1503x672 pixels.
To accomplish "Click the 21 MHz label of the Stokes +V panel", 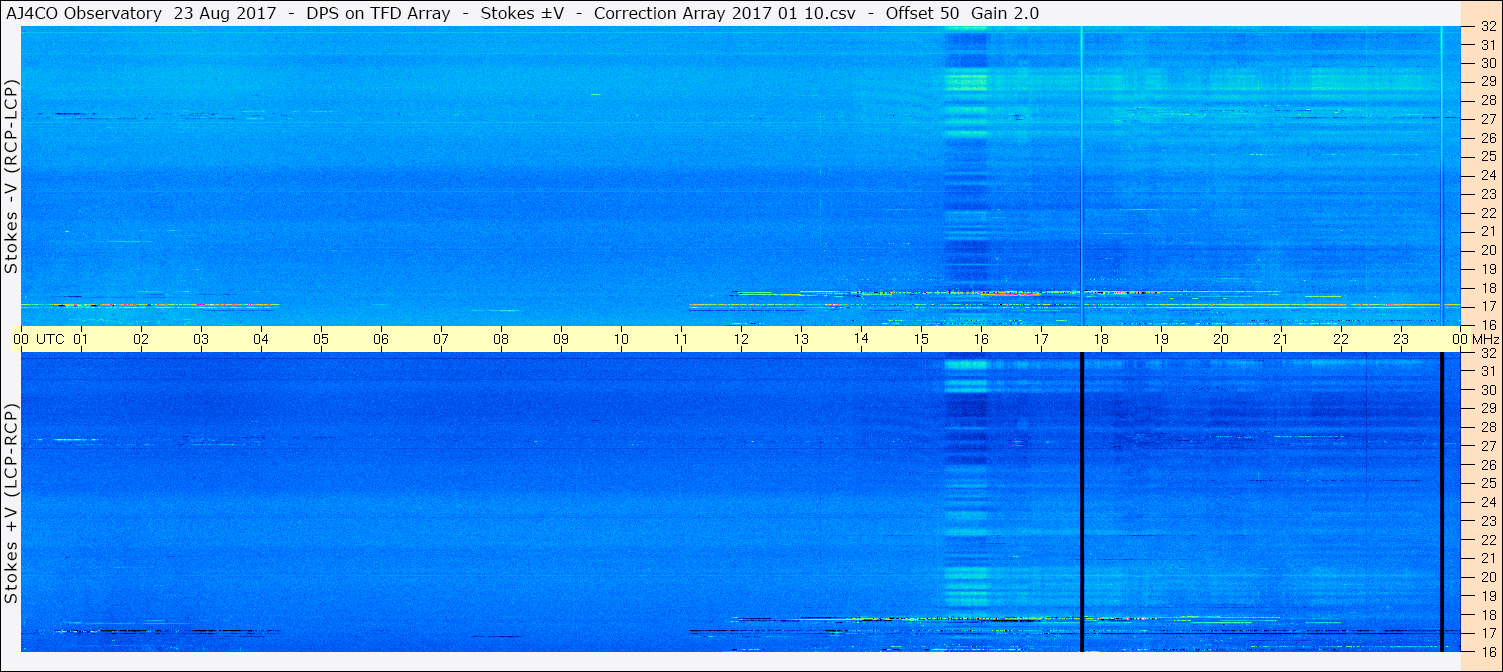I will (1487, 558).
